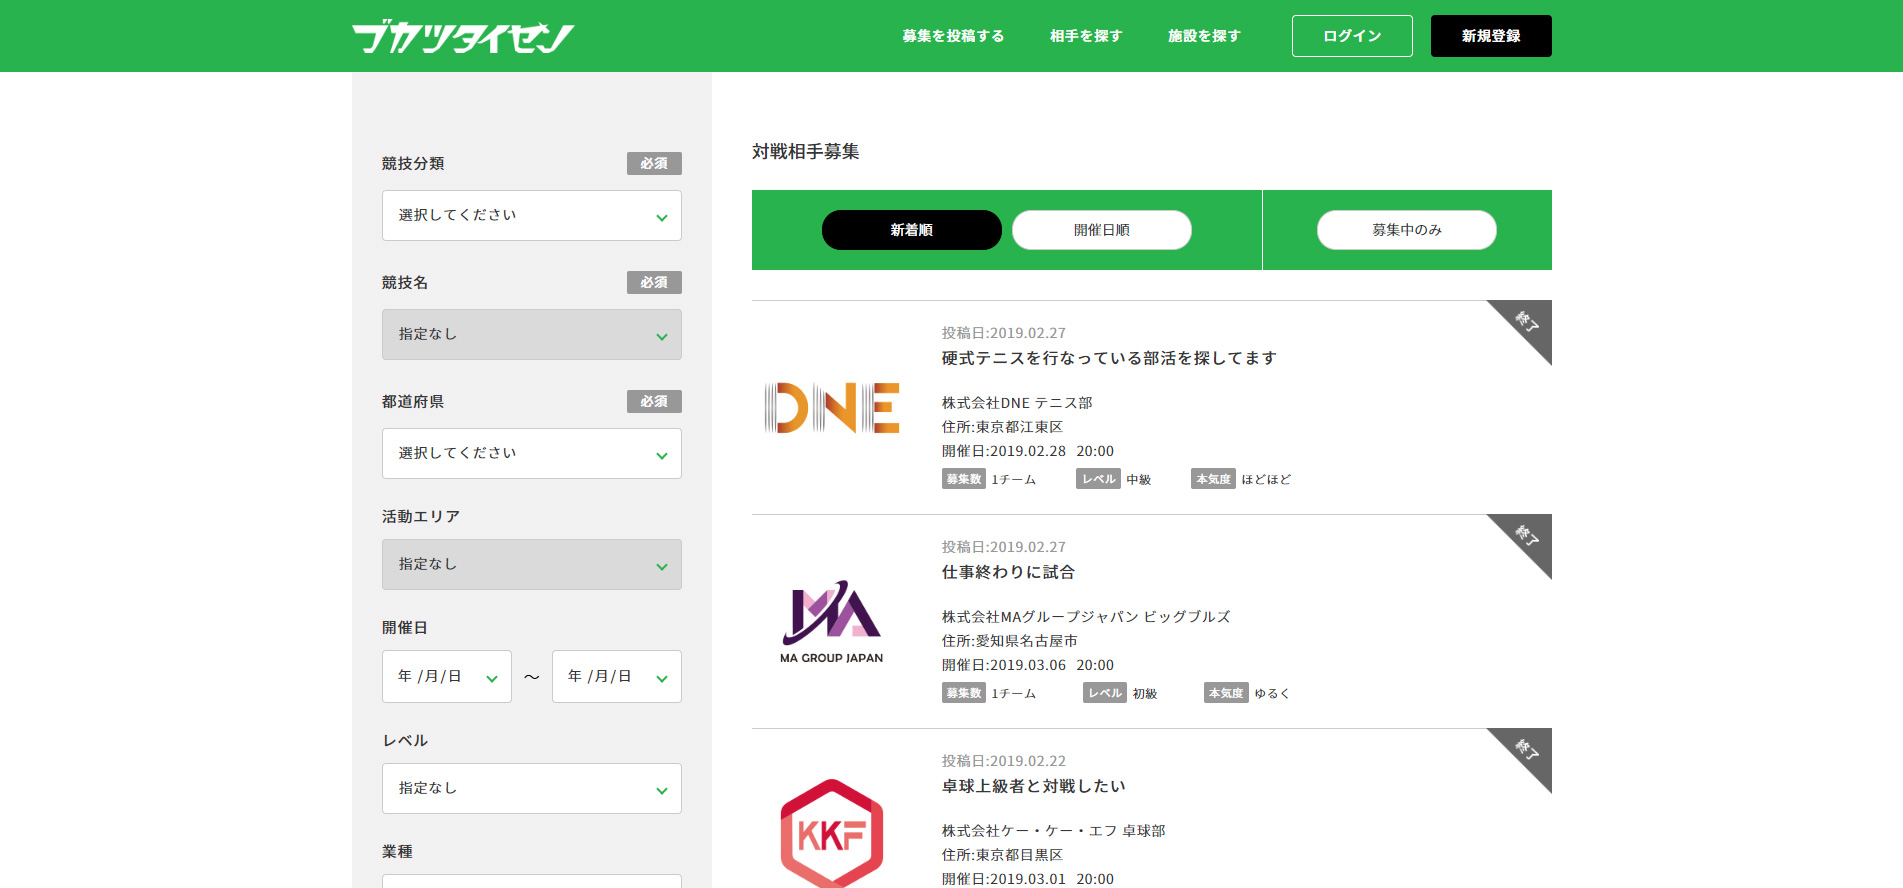The width and height of the screenshot is (1903, 888).
Task: Open the 都道府県 select box
Action: [531, 454]
